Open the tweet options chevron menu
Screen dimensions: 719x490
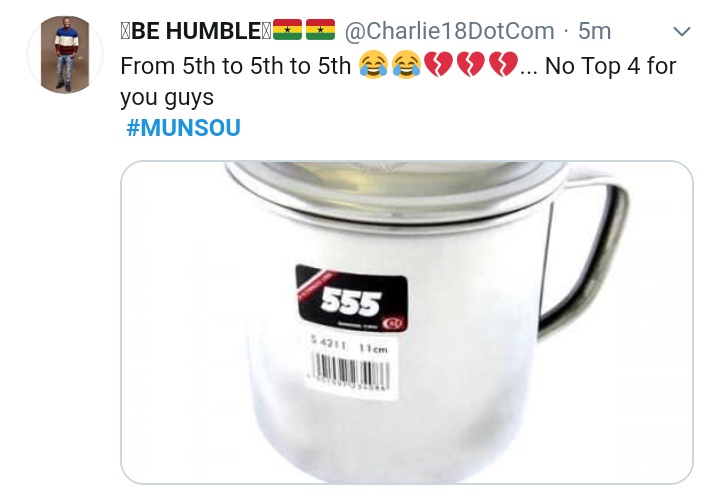tap(681, 31)
